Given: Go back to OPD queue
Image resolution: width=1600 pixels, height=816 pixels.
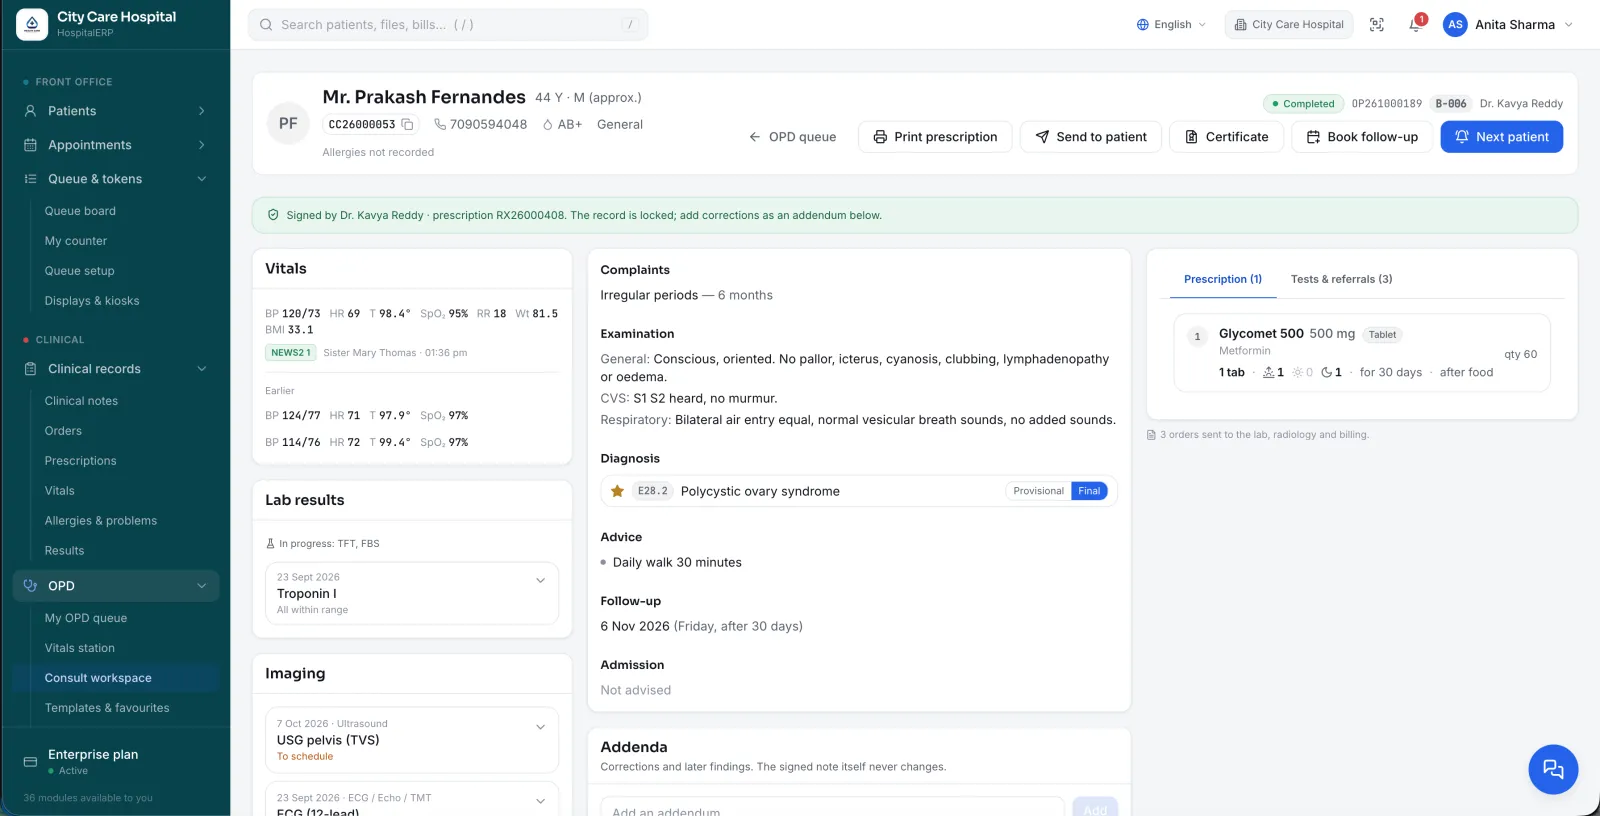Looking at the screenshot, I should (x=792, y=137).
